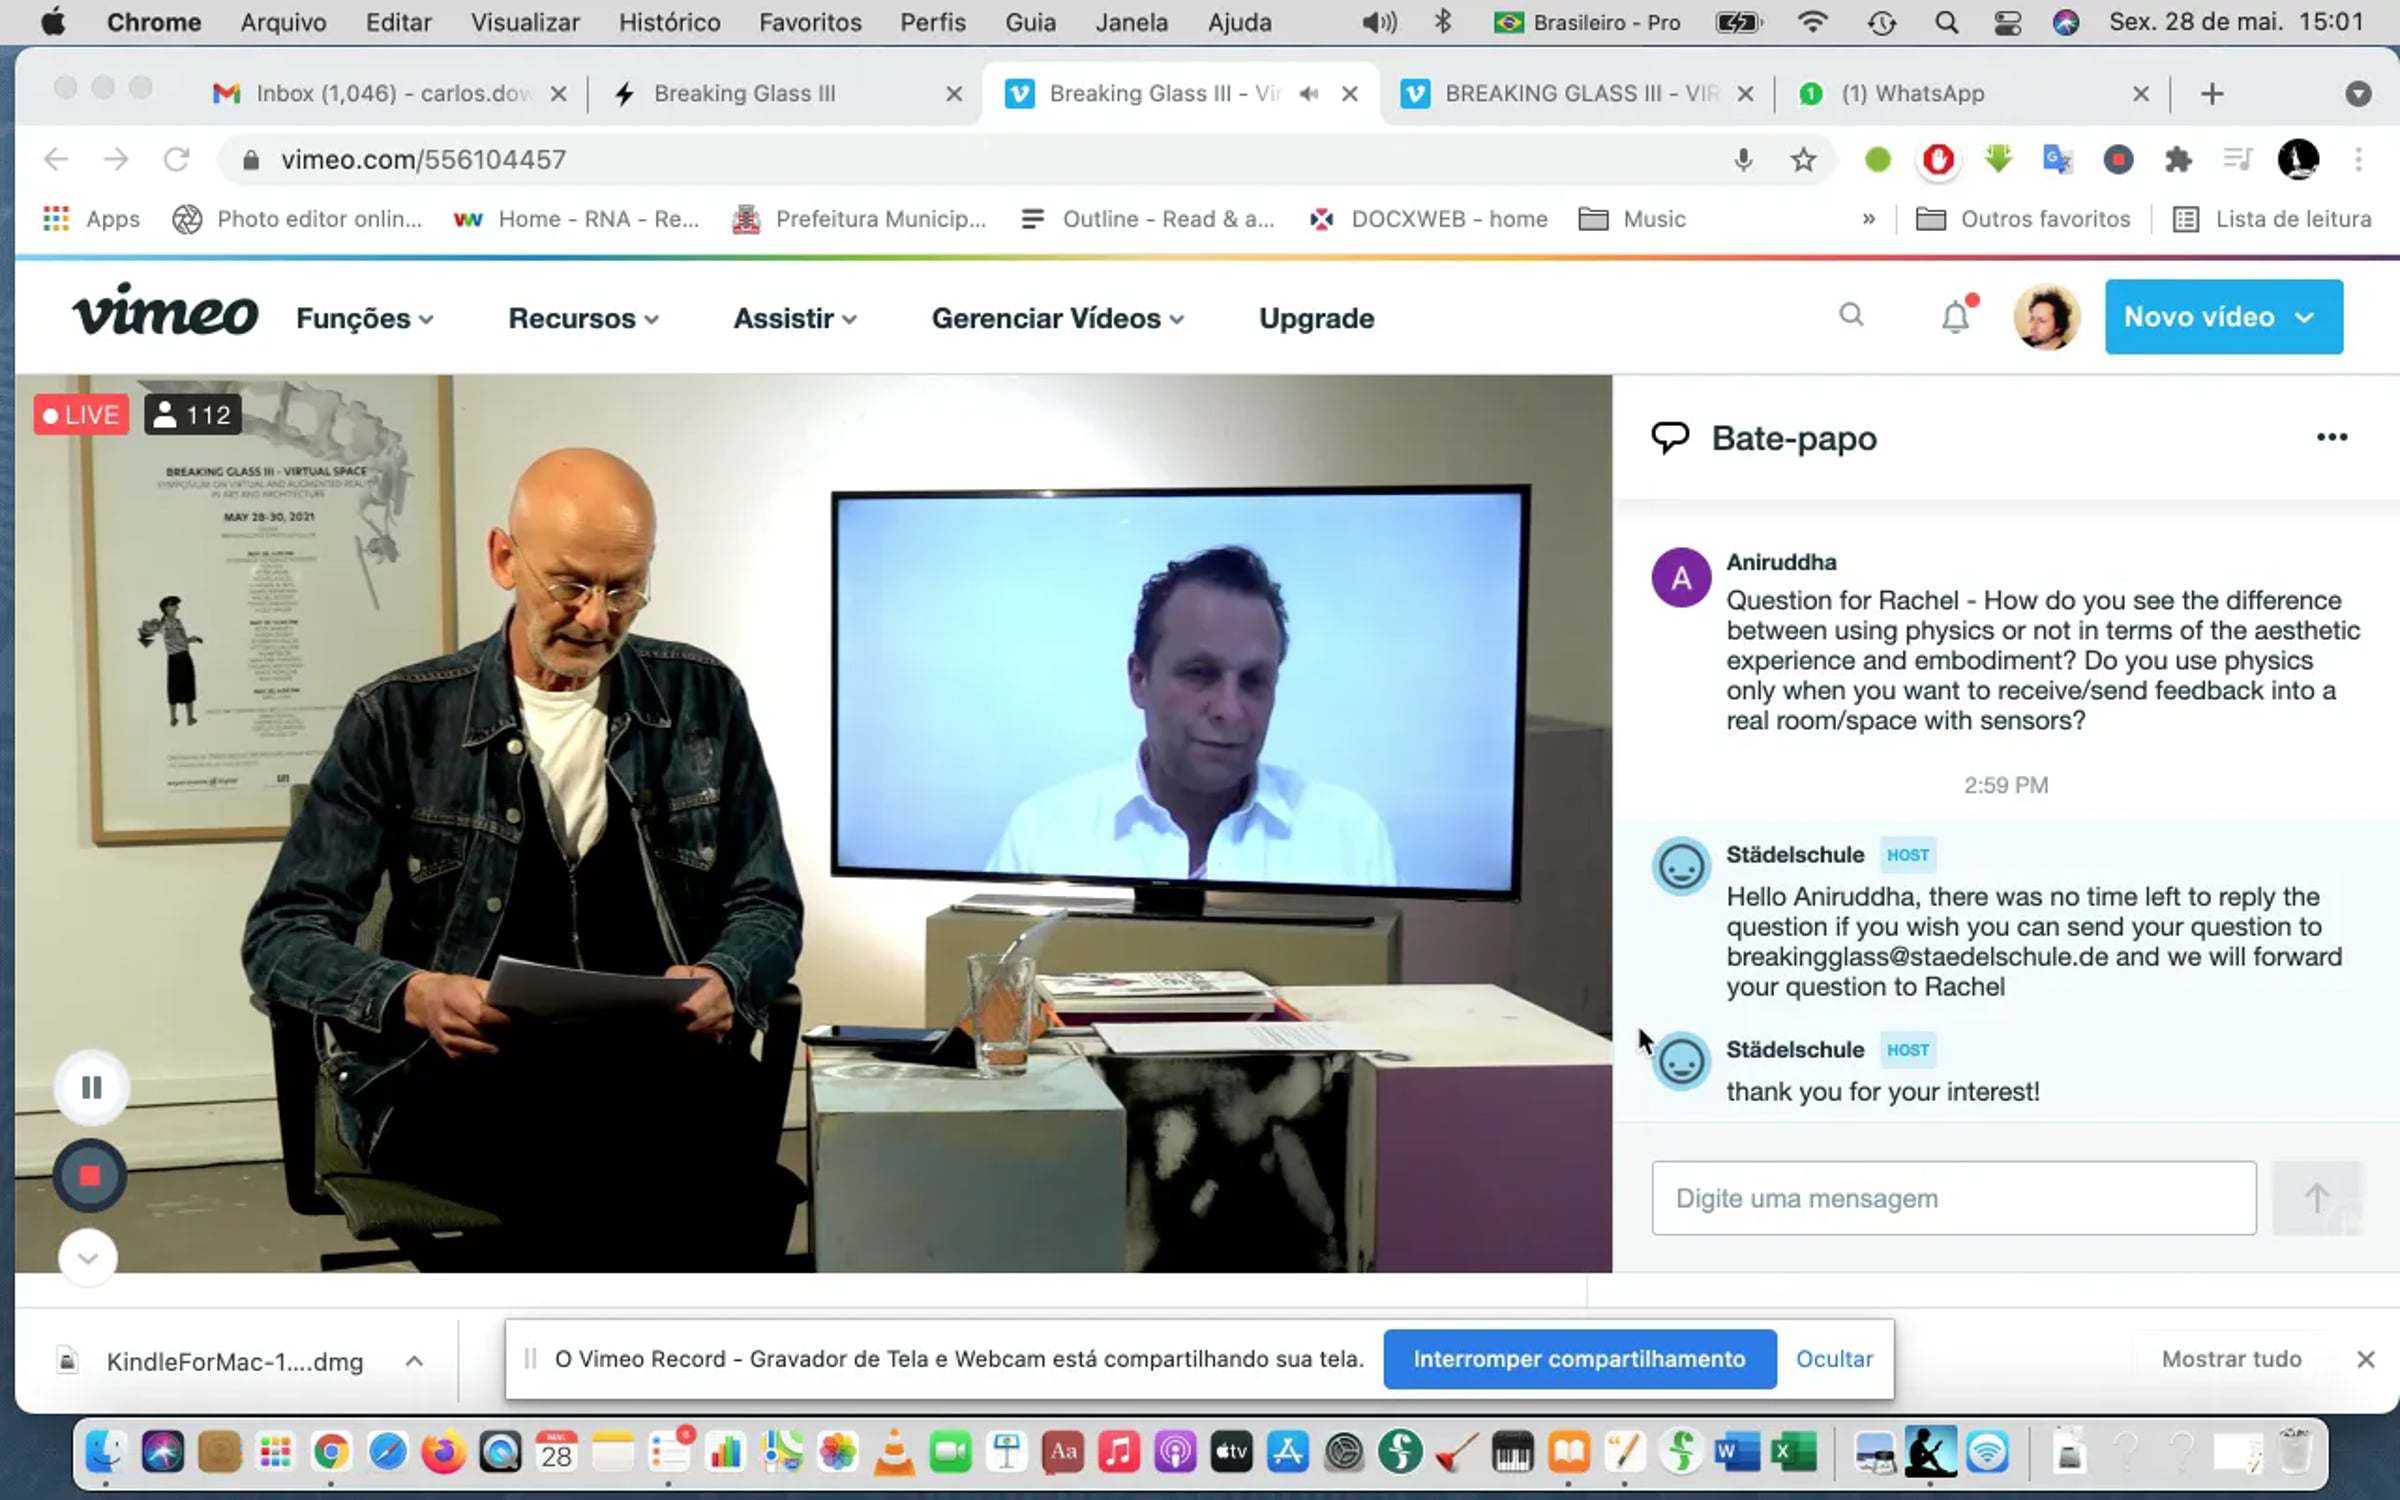Open the Gerenciar Vídeos dropdown menu
The width and height of the screenshot is (2400, 1500).
tap(1057, 318)
